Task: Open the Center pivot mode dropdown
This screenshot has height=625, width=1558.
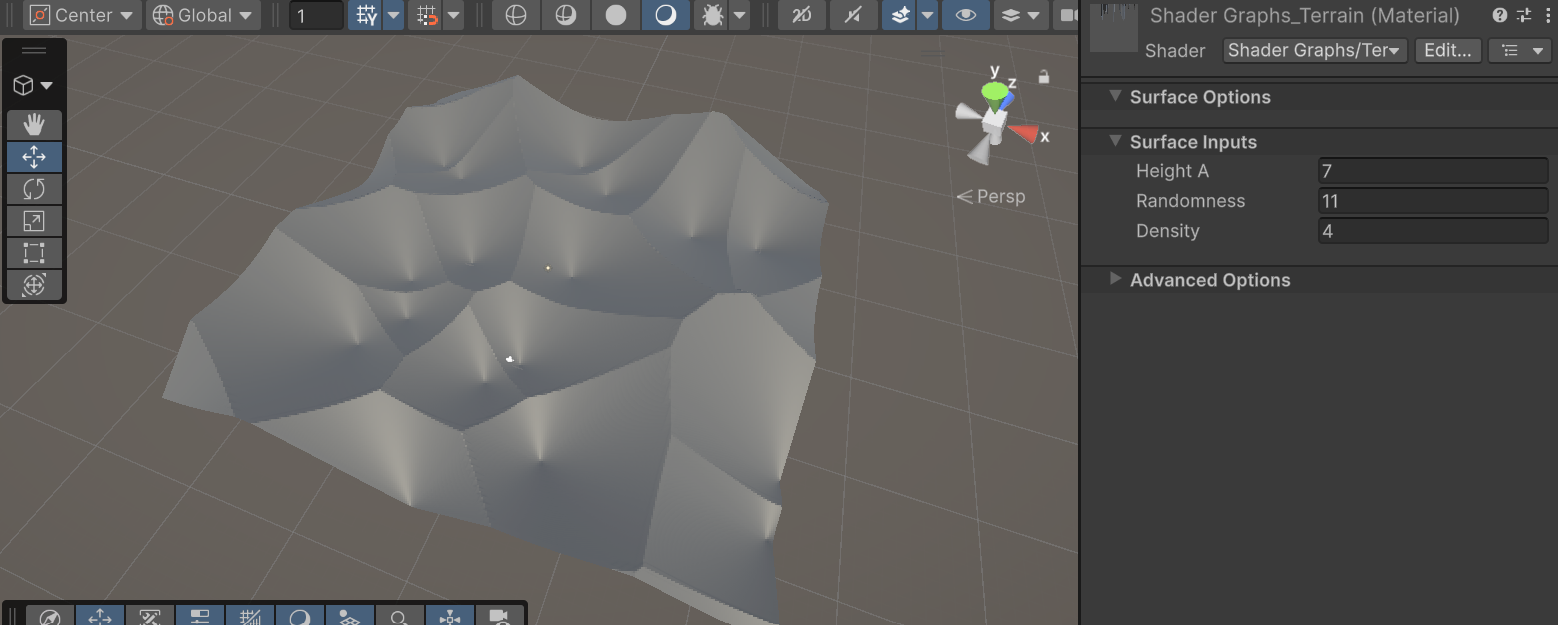Action: coord(82,15)
